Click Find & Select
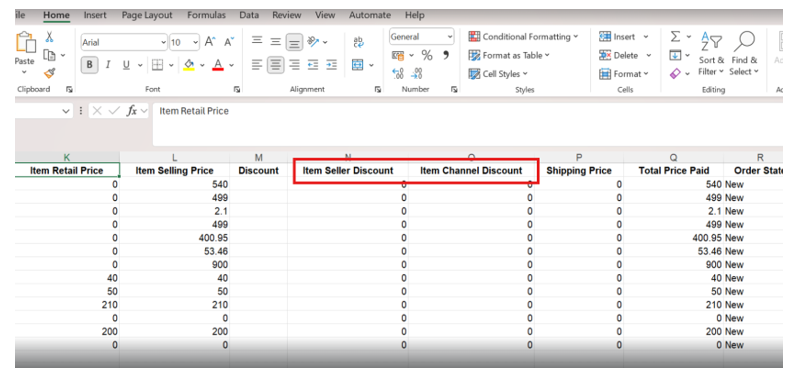The image size is (795, 371). [744, 53]
